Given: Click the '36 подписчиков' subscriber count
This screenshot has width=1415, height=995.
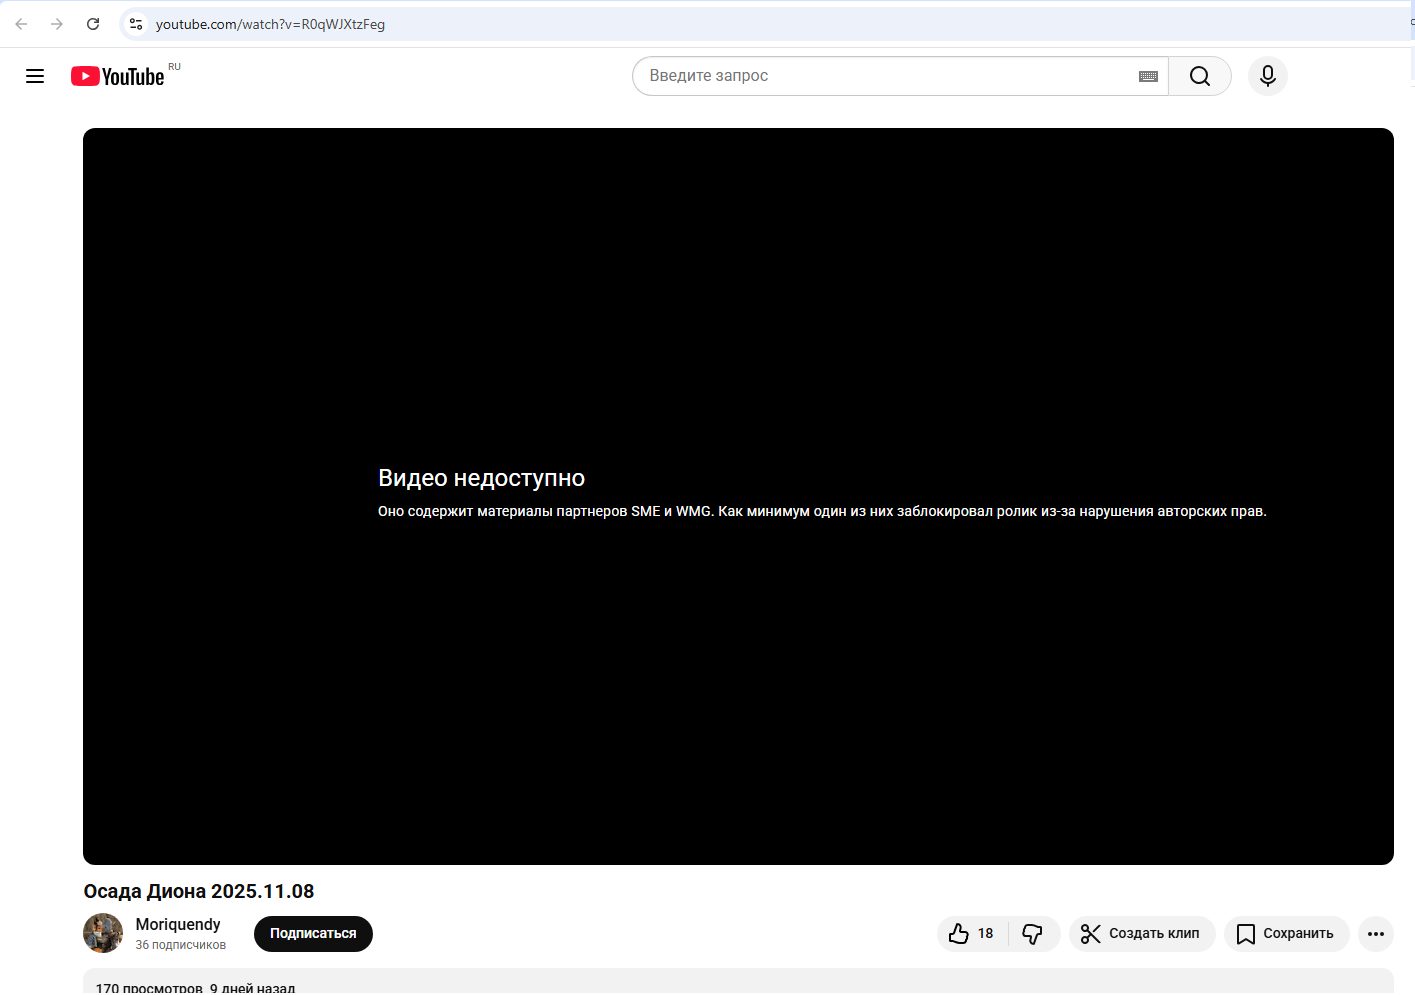Looking at the screenshot, I should (x=181, y=945).
